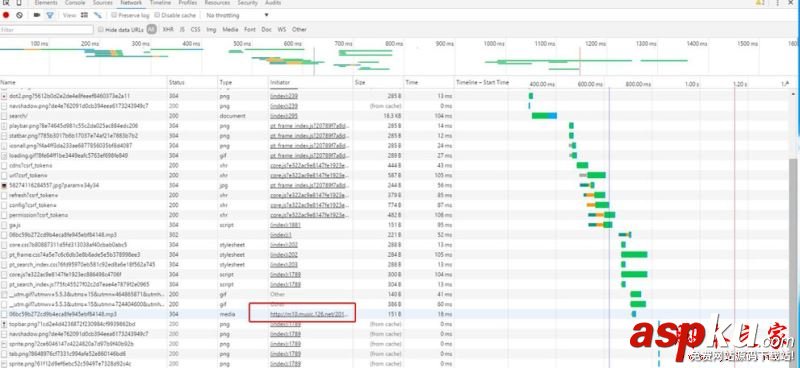The height and width of the screenshot is (368, 800).
Task: Filter requests by Img
Action: pyautogui.click(x=211, y=30)
